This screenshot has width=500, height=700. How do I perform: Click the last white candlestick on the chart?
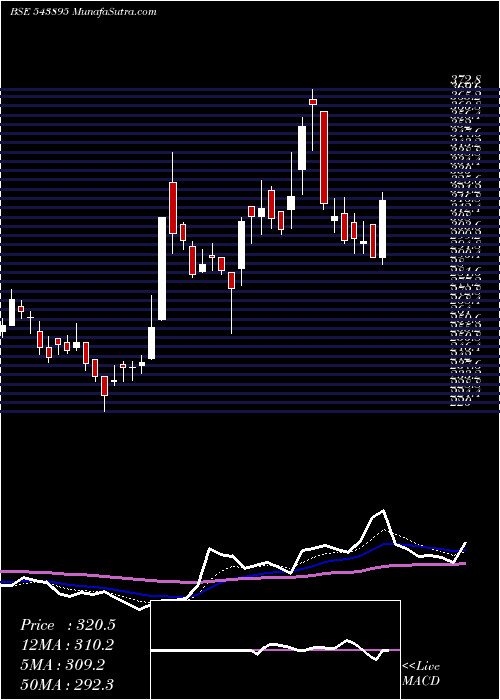(x=383, y=229)
